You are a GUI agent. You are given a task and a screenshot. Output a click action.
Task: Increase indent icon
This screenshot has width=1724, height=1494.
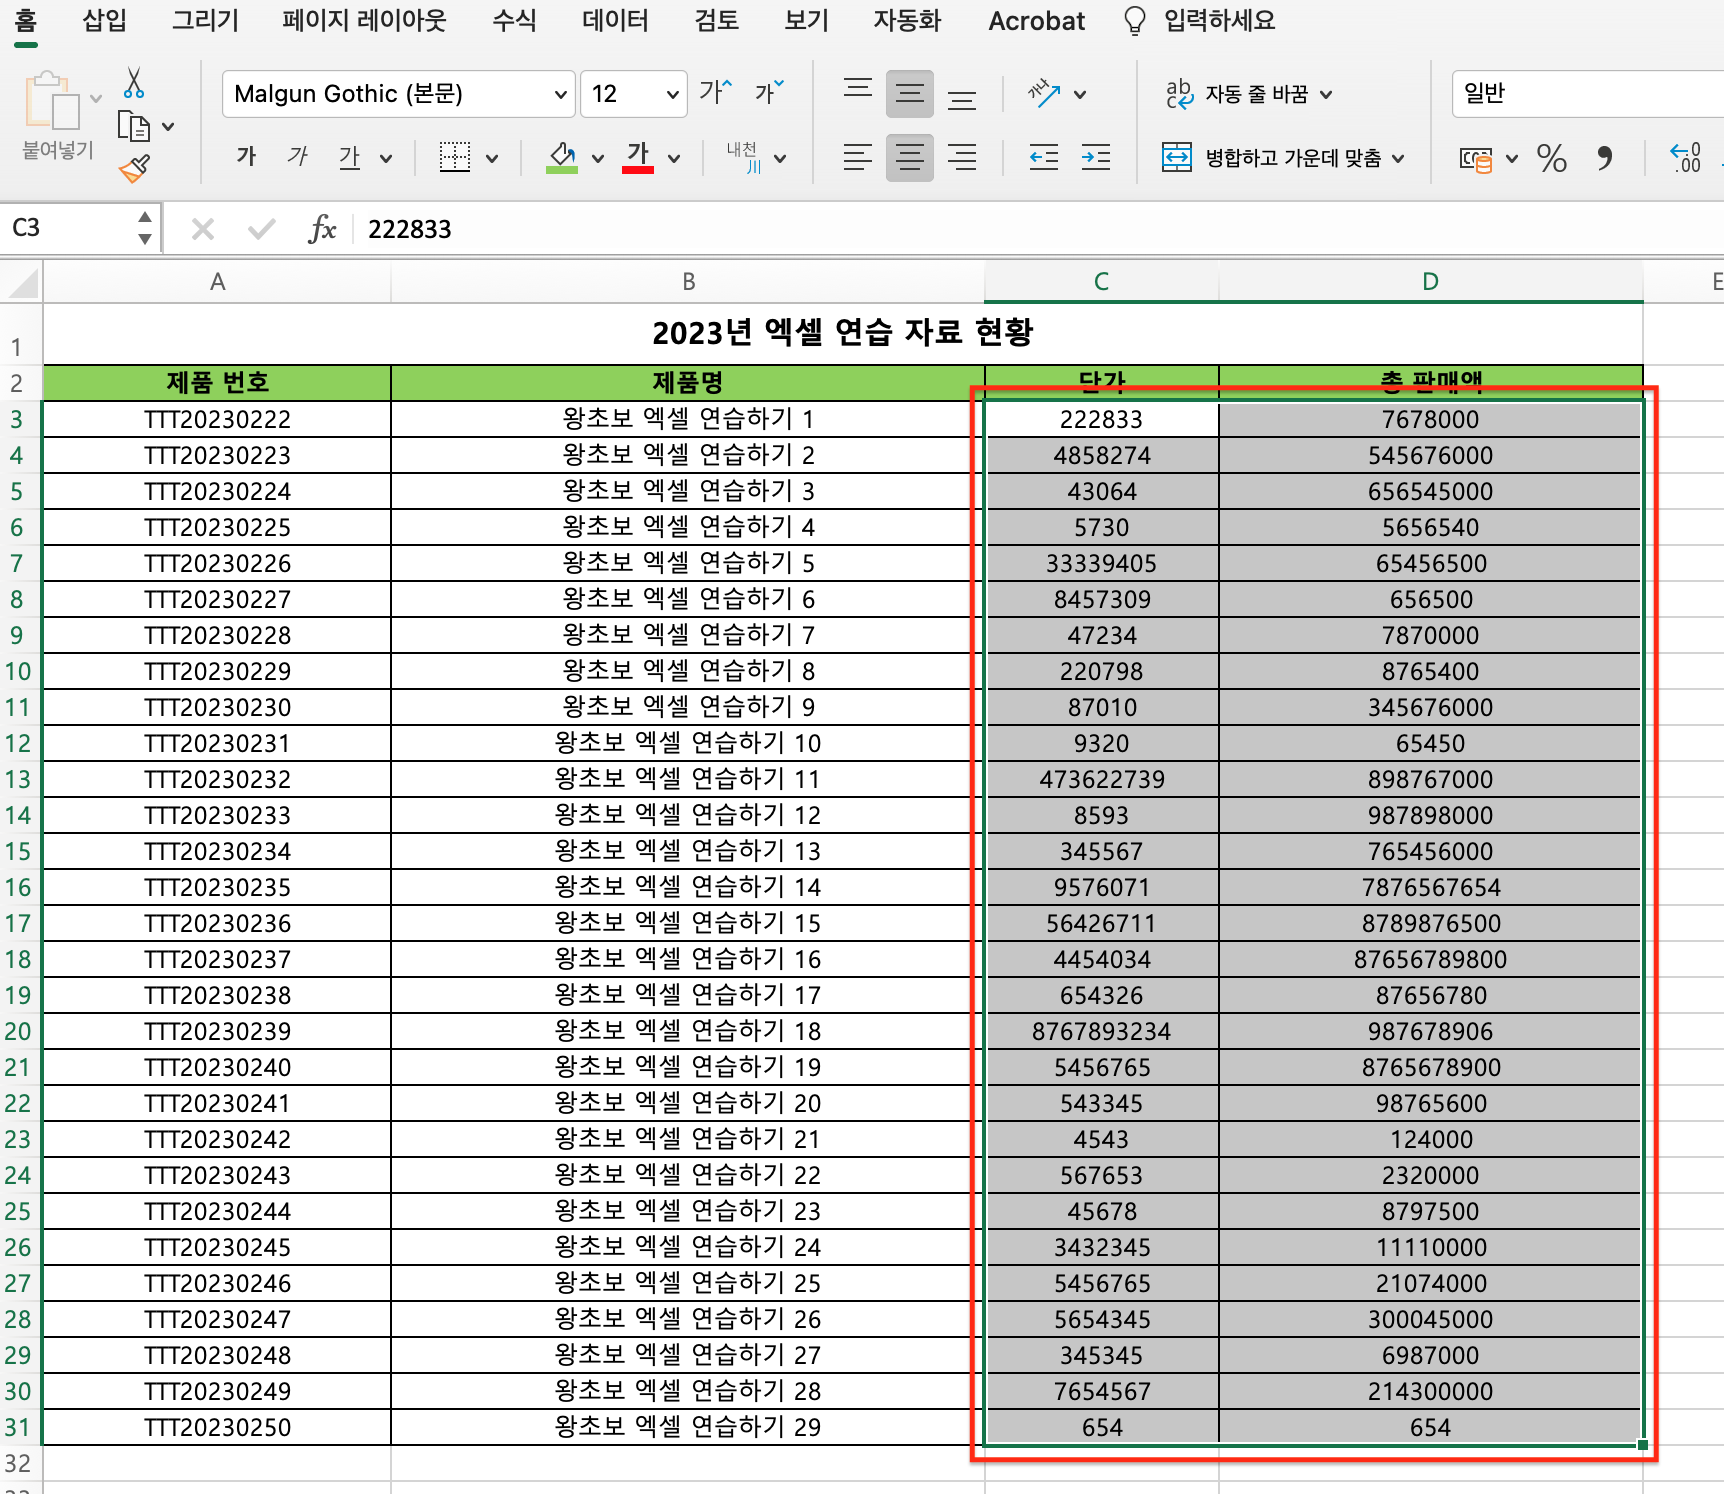tap(1096, 158)
